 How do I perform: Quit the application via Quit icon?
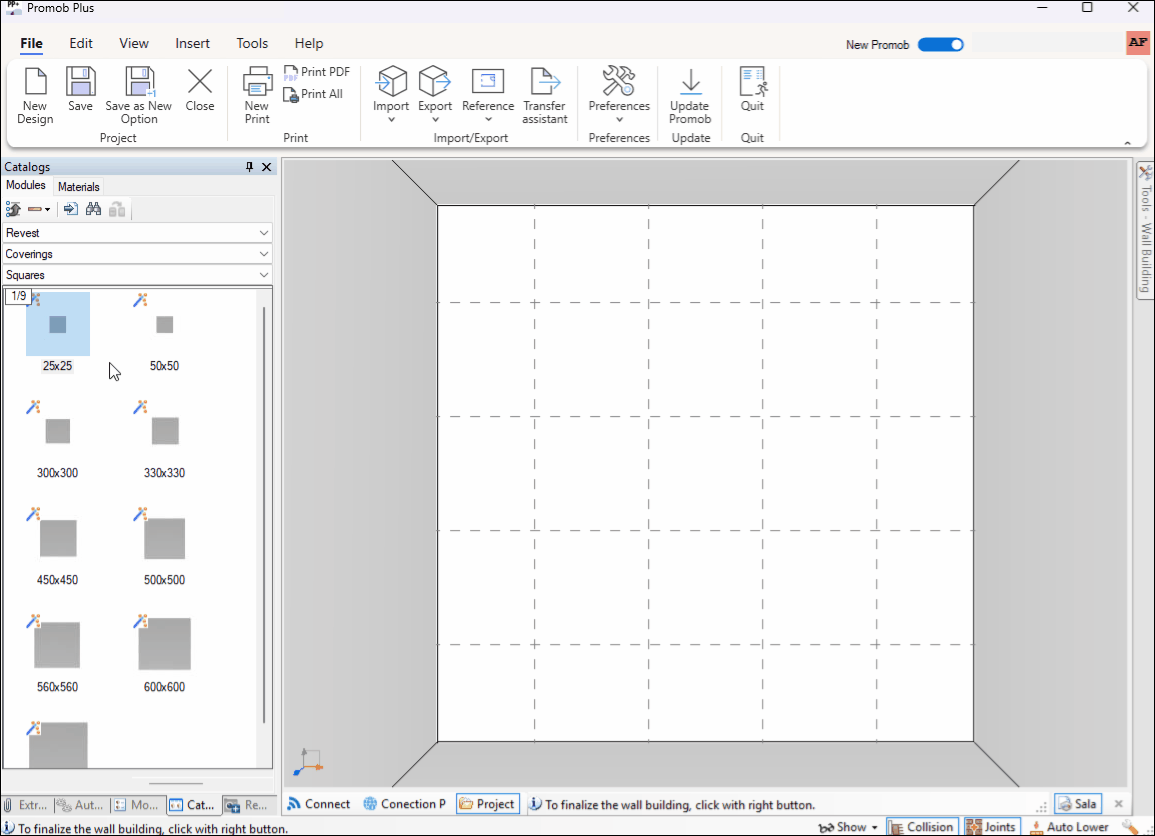pos(752,89)
